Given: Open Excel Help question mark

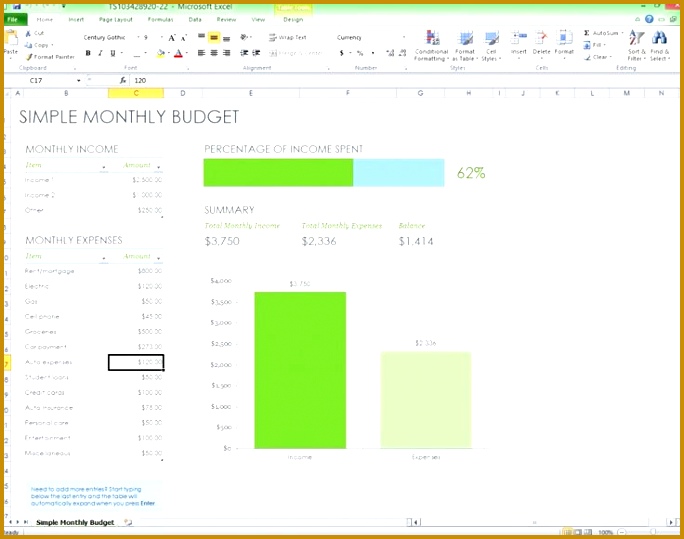Looking at the screenshot, I should coord(649,19).
